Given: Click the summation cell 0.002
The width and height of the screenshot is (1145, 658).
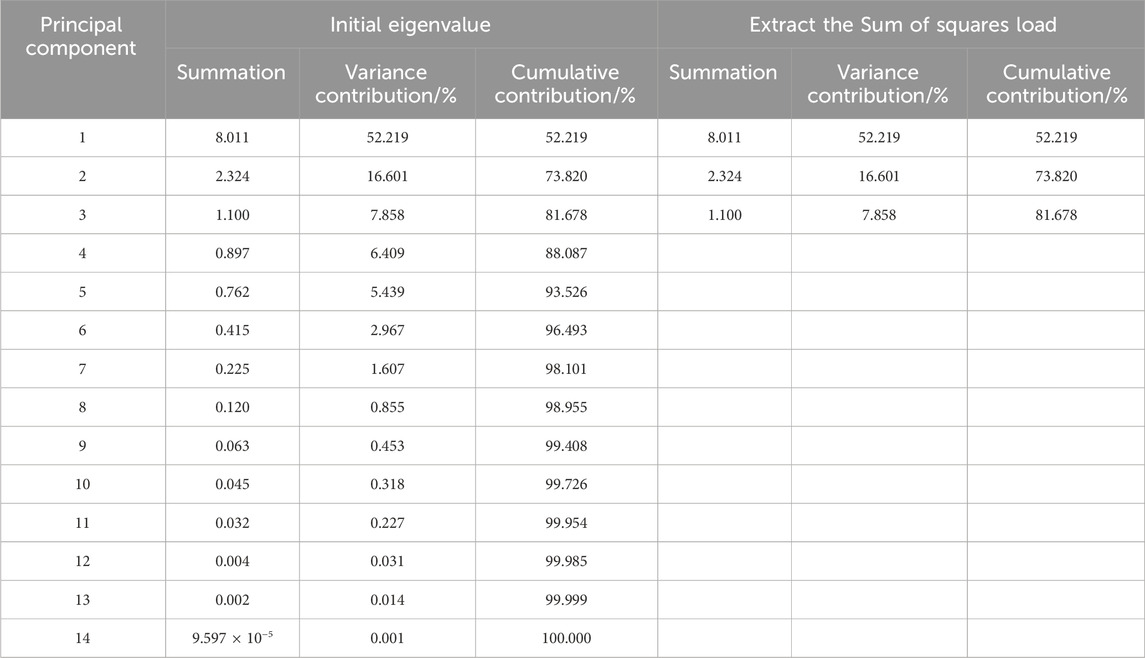Looking at the screenshot, I should tap(232, 600).
